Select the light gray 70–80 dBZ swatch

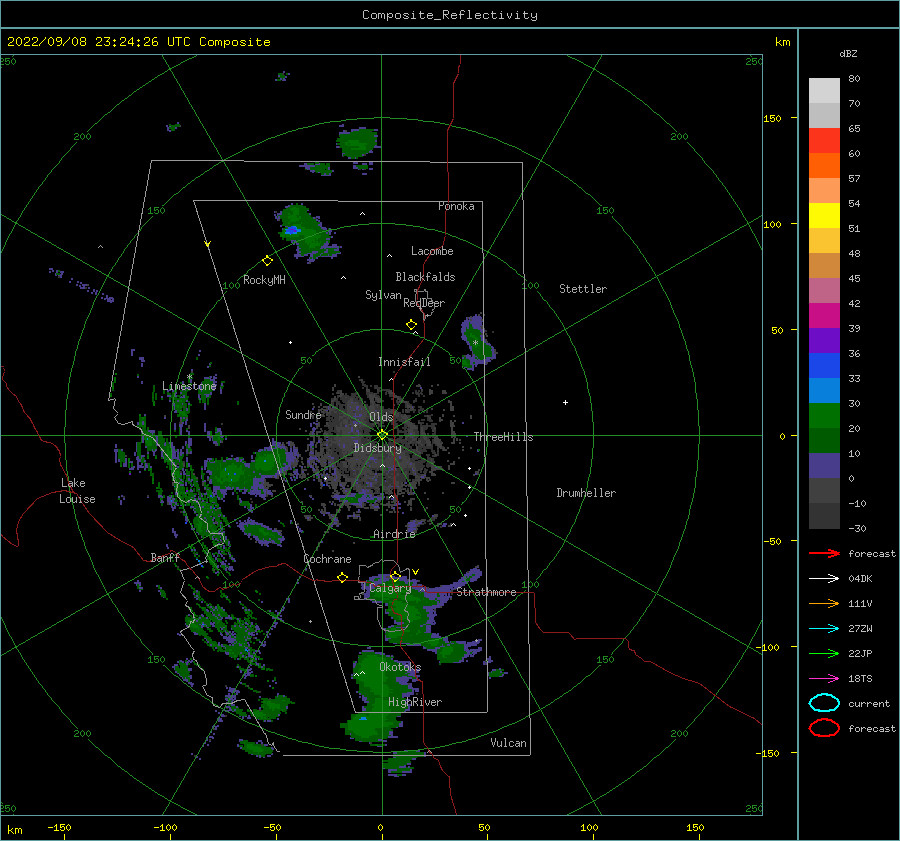(824, 91)
